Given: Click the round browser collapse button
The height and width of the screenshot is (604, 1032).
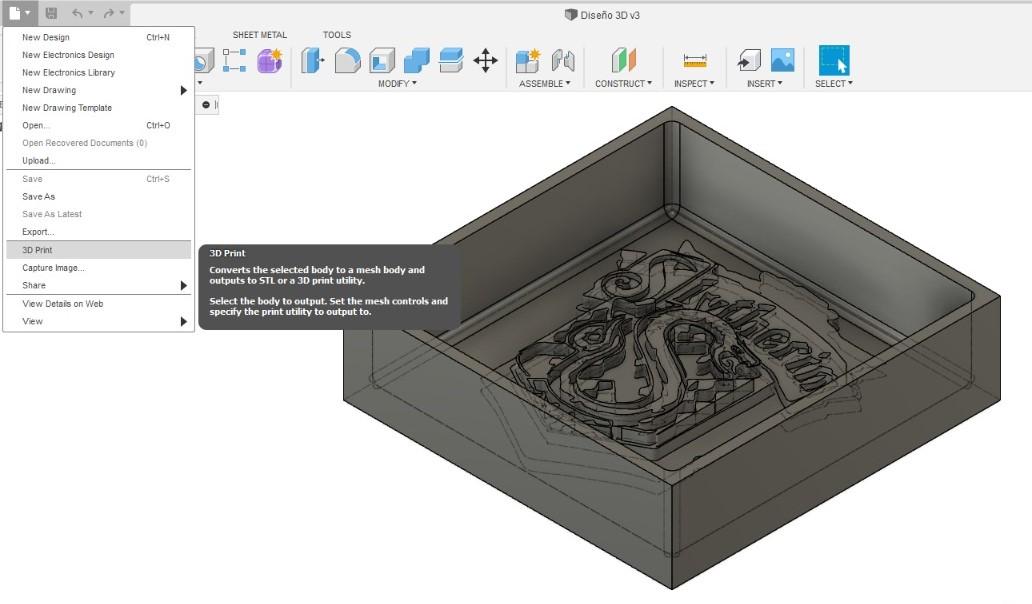Looking at the screenshot, I should pyautogui.click(x=206, y=105).
